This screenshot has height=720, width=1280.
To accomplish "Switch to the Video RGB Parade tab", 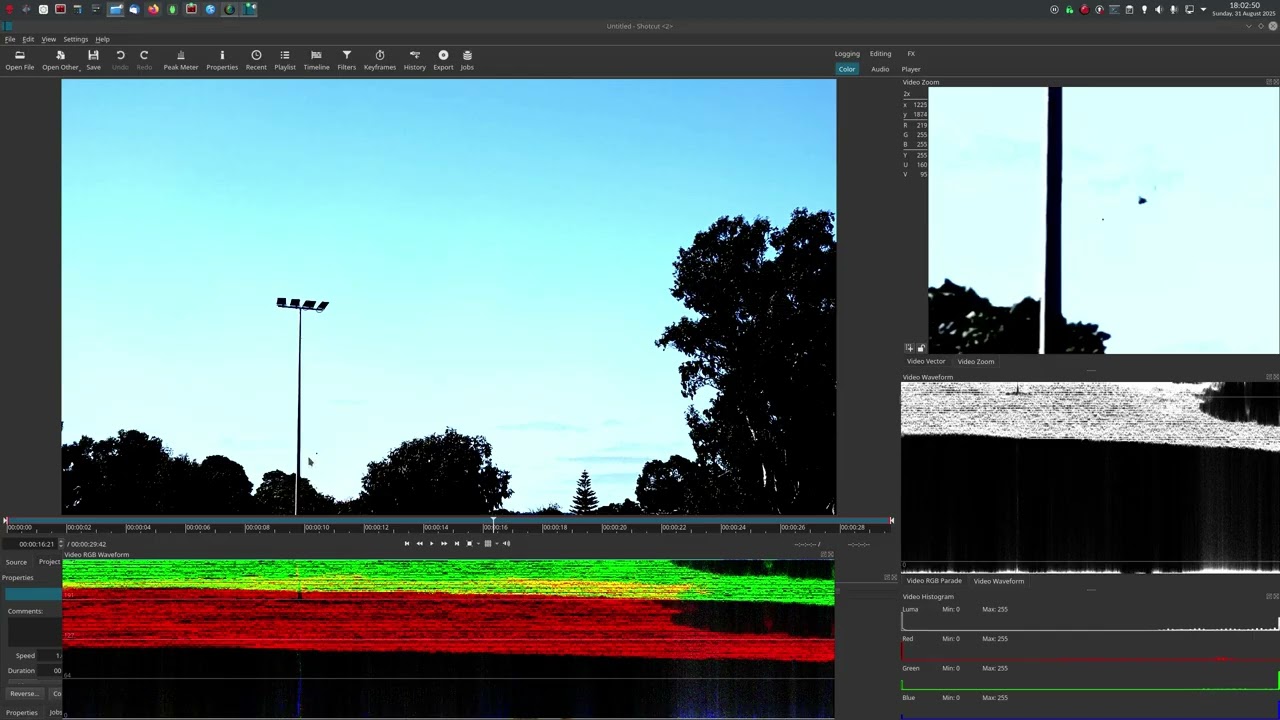I will click(x=933, y=581).
